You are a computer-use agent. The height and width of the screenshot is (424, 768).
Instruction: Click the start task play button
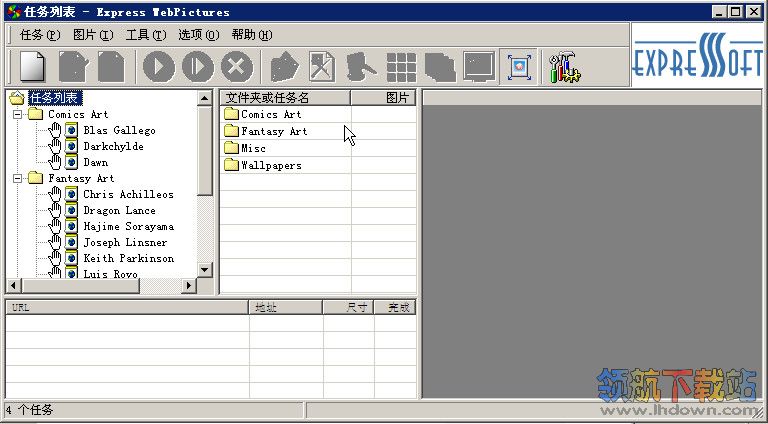(159, 67)
